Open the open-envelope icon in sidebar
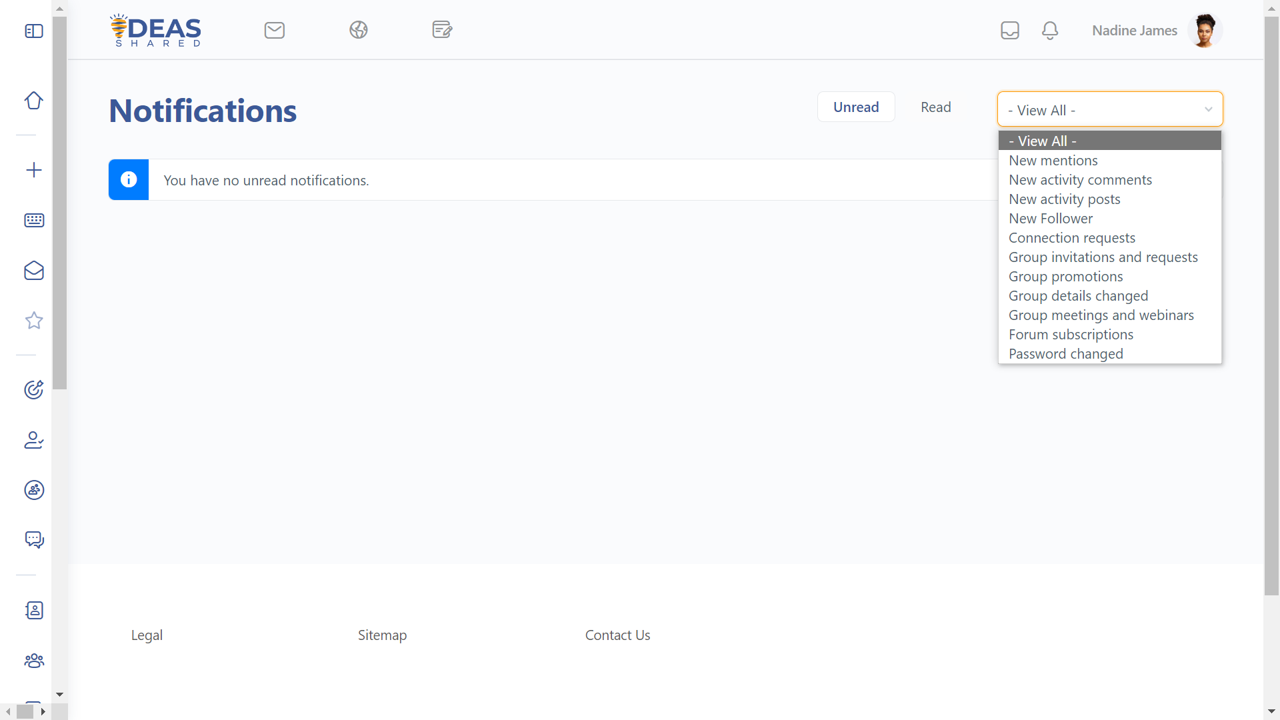 click(34, 270)
